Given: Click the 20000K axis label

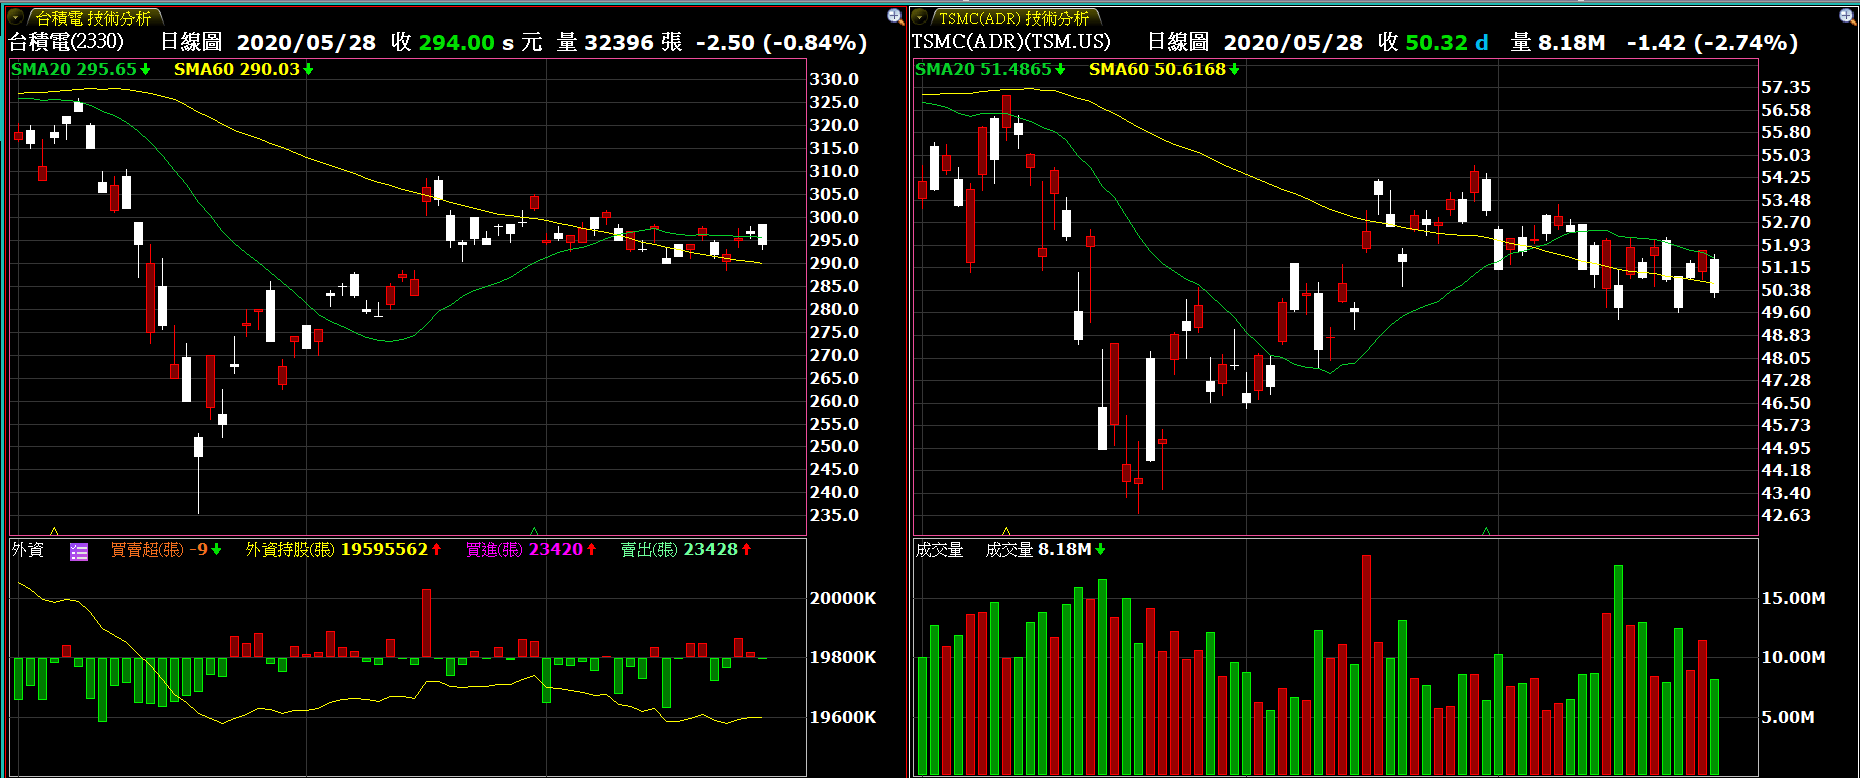Looking at the screenshot, I should [843, 598].
